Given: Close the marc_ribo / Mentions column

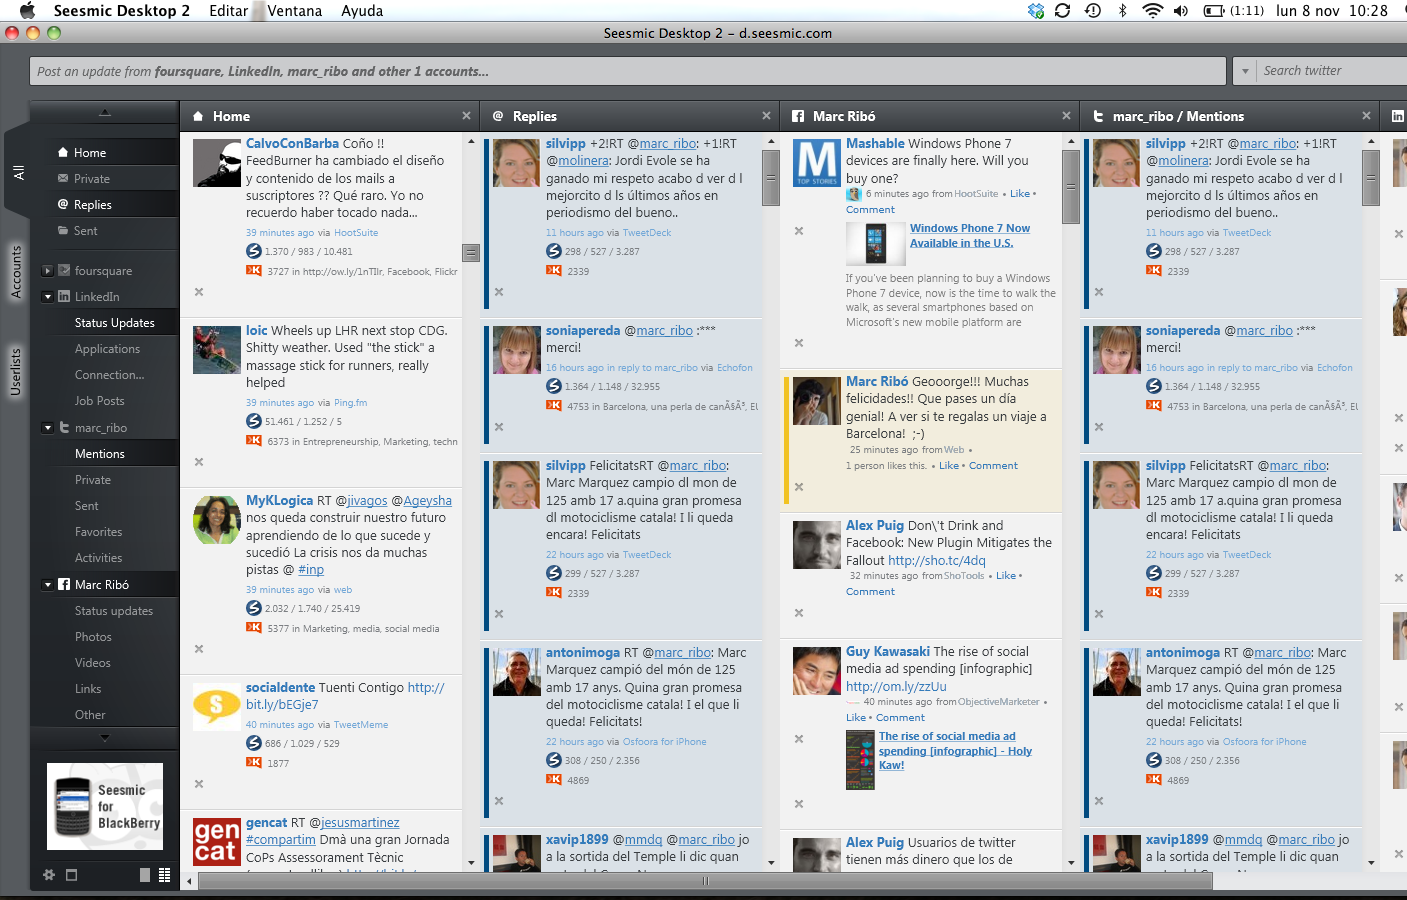Looking at the screenshot, I should point(1366,116).
